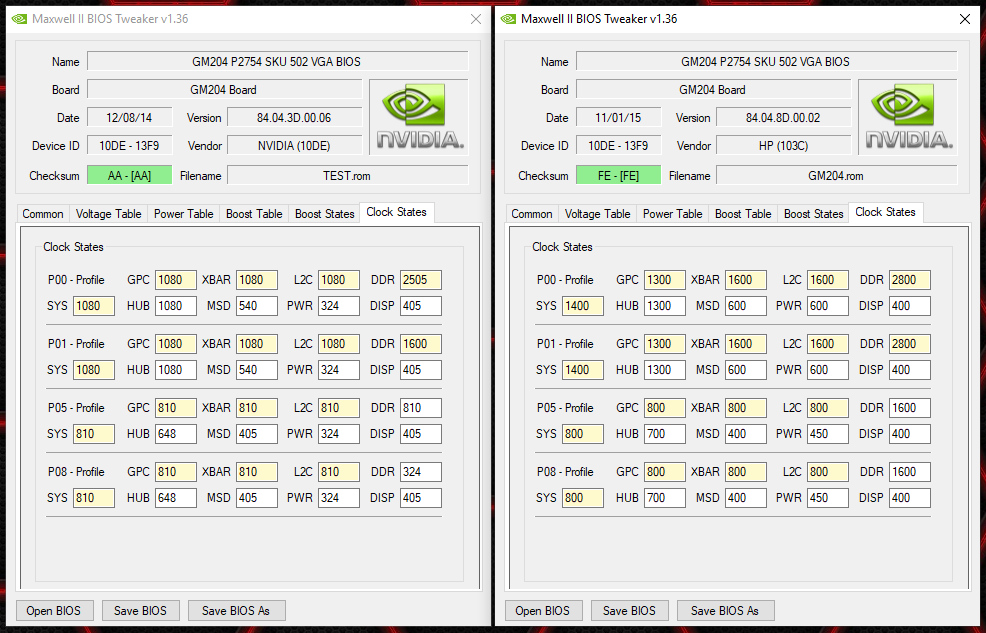Open Boost States tab in right window

[813, 214]
